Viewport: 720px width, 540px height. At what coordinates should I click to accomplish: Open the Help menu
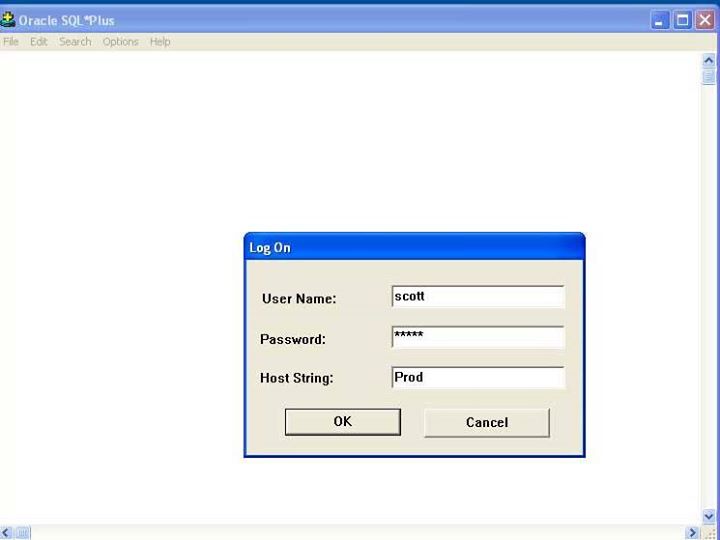click(160, 42)
